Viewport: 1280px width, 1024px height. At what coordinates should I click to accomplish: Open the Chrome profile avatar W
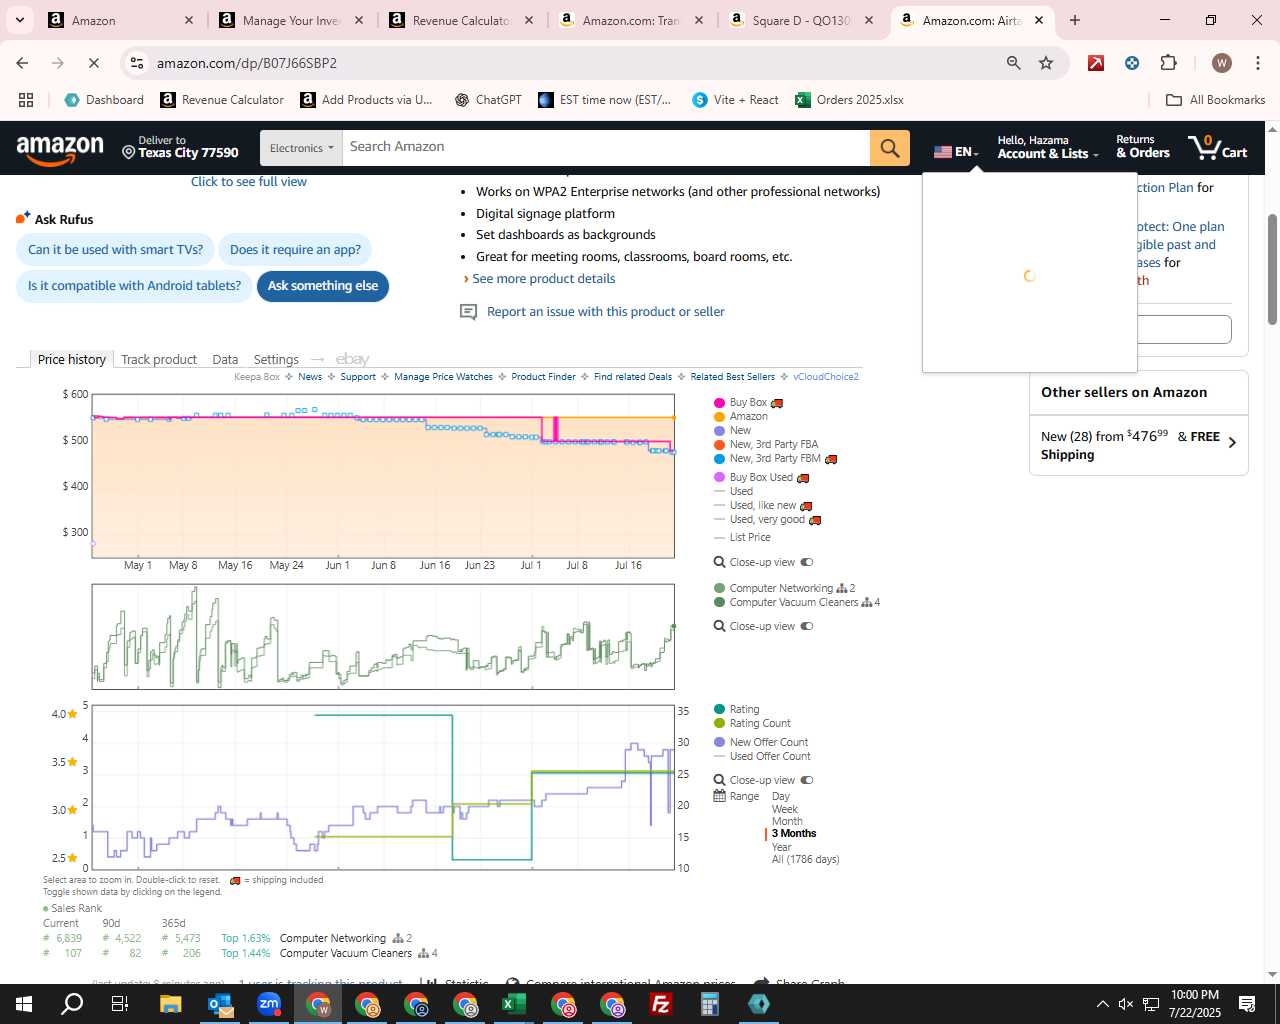[1221, 63]
